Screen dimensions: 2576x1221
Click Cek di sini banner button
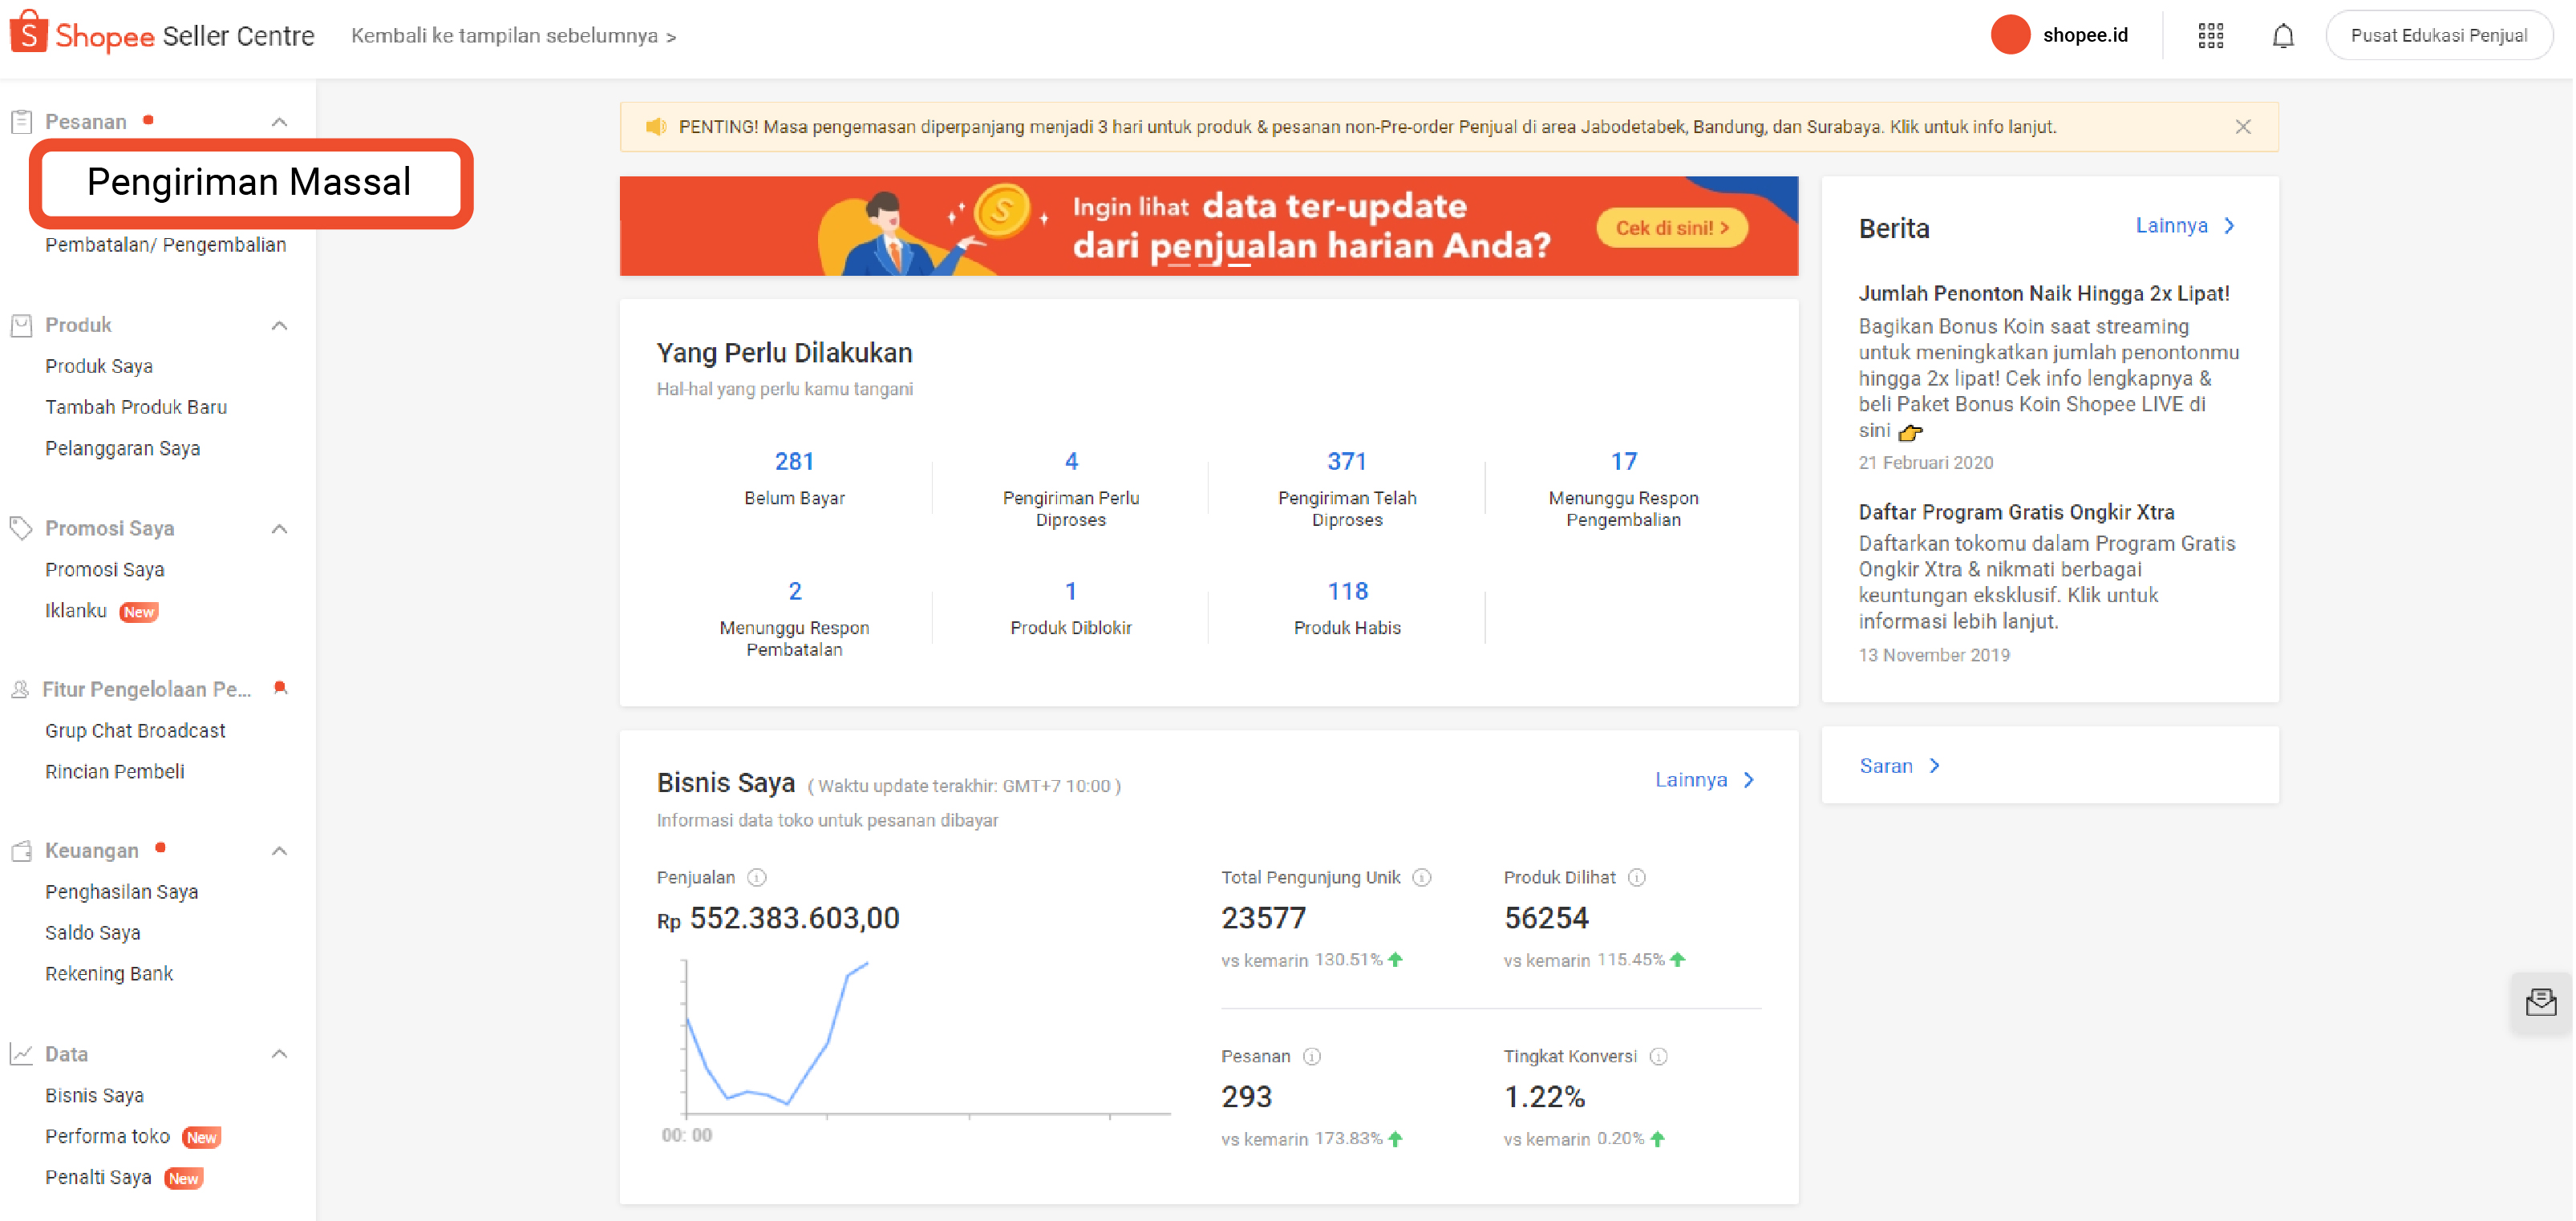coord(1671,228)
